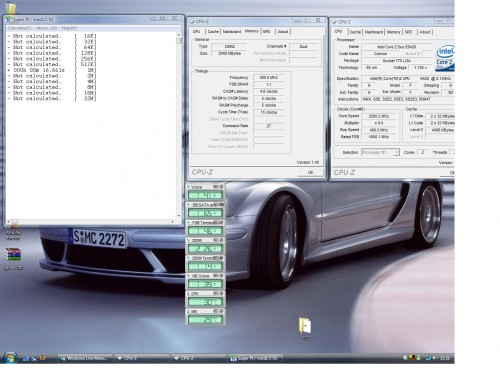This screenshot has height=375, width=500.
Task: Click the SB/SATA voltage gadget display
Action: 205,213
